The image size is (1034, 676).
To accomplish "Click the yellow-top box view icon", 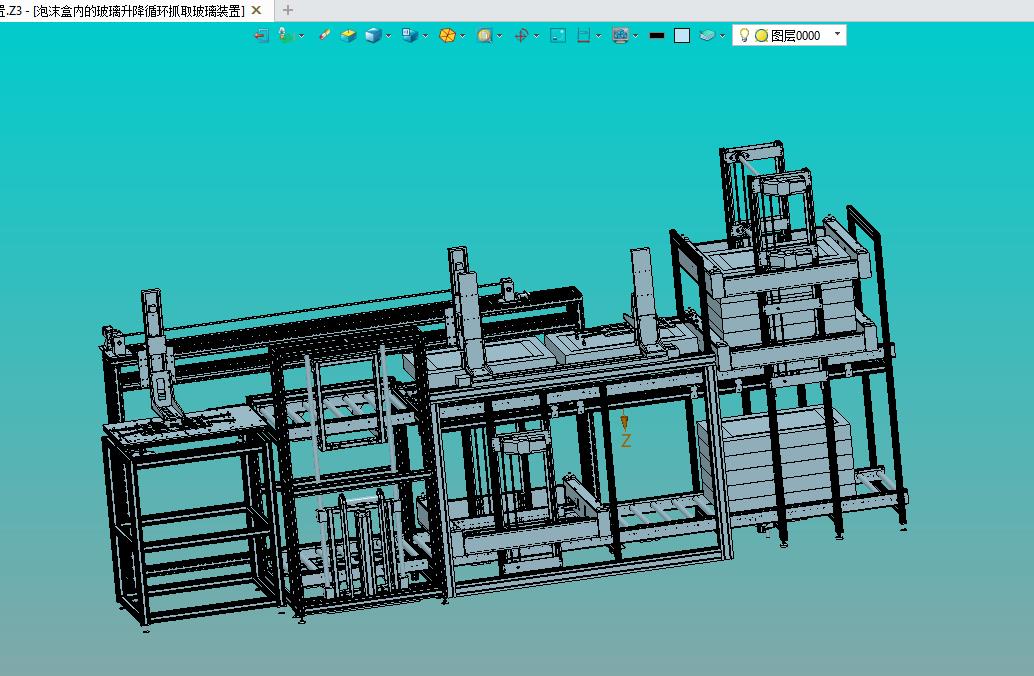I will [x=349, y=36].
